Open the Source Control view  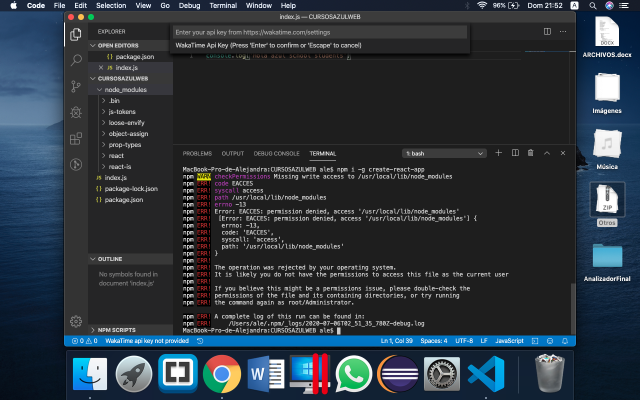point(76,87)
